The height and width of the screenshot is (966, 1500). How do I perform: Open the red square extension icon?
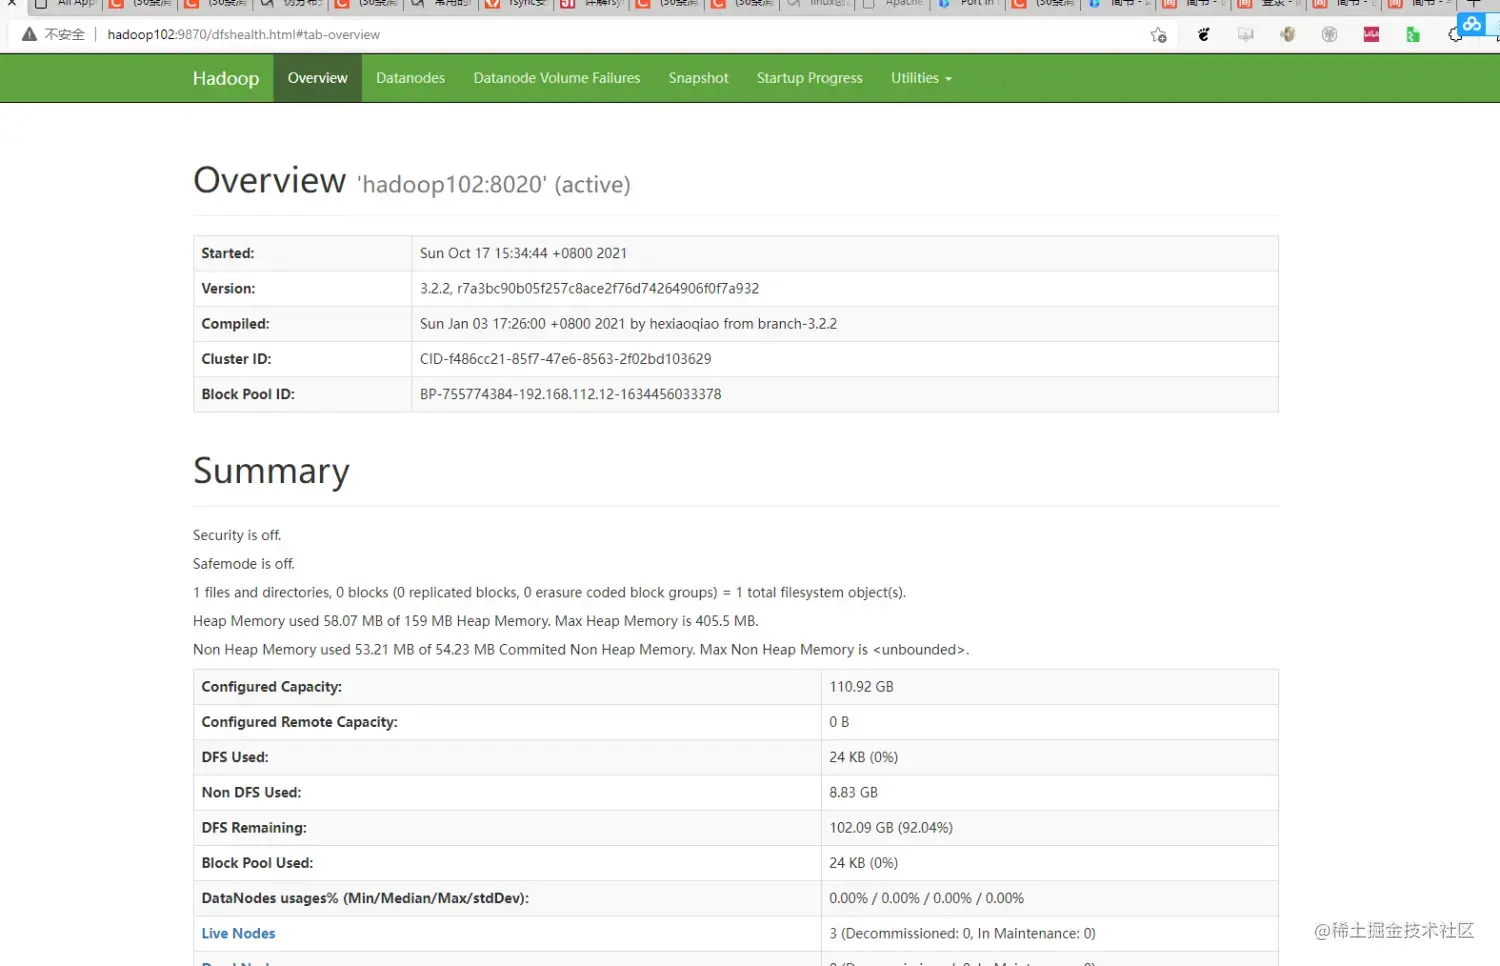click(x=1371, y=35)
